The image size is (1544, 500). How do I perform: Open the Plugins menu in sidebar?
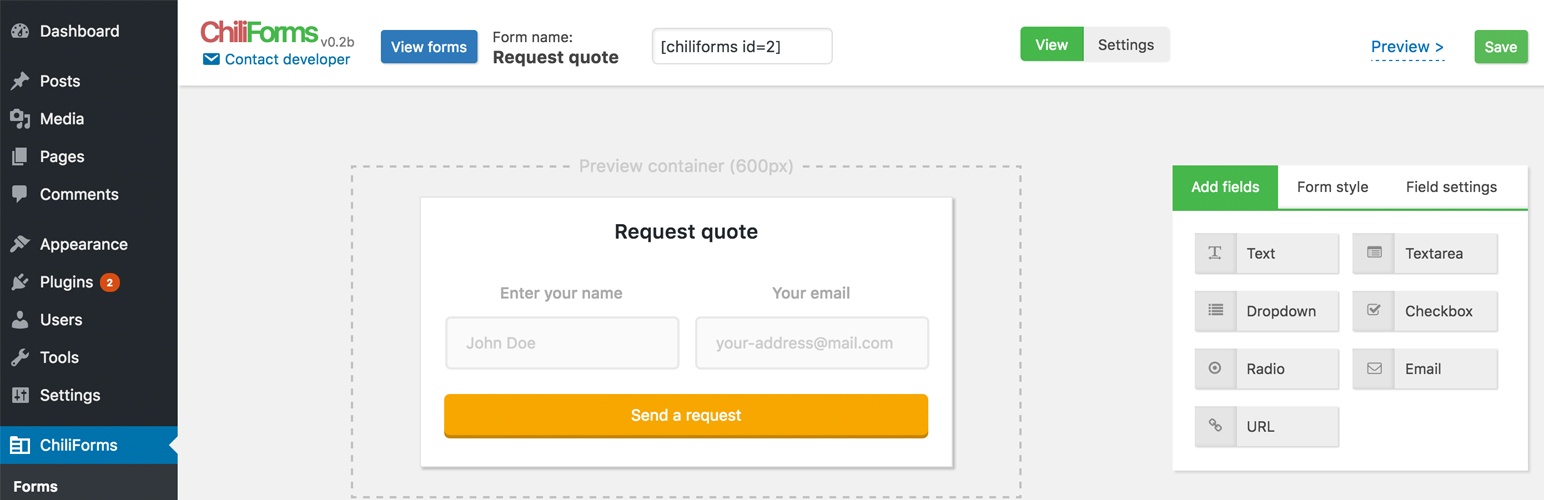[x=66, y=282]
